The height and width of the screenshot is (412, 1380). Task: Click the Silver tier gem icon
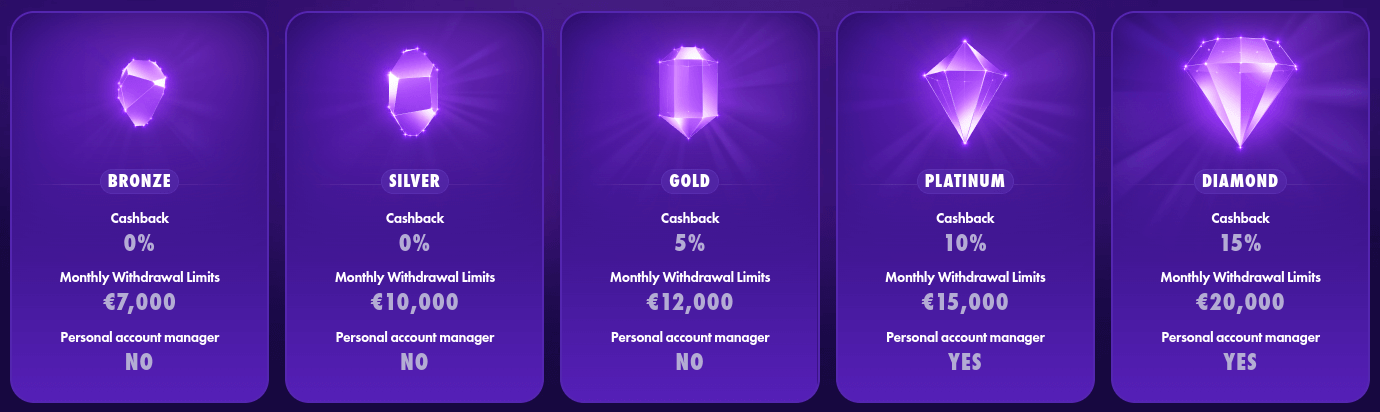[414, 92]
